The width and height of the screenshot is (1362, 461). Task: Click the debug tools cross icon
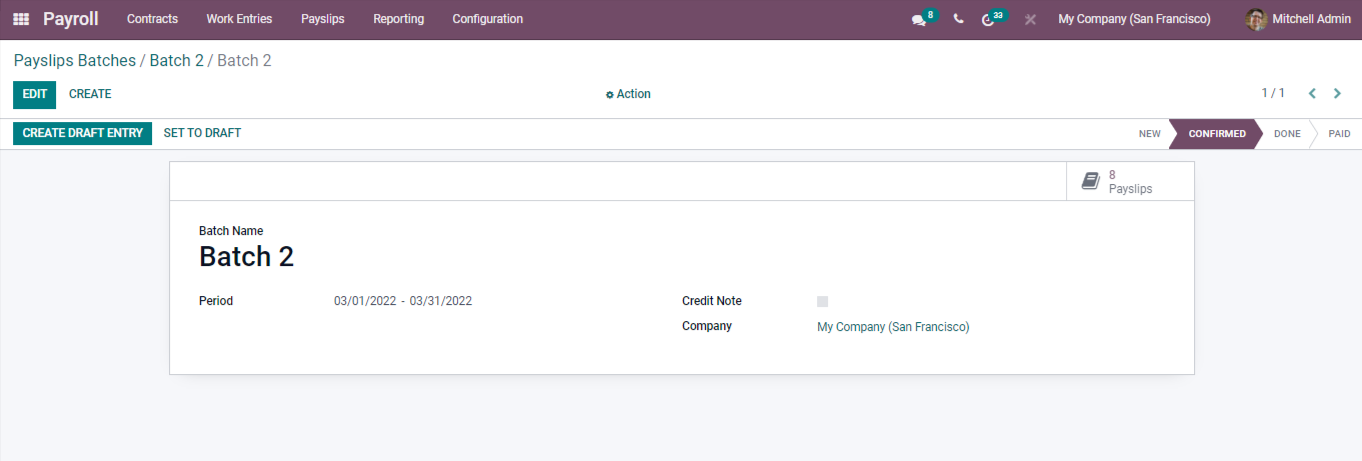tap(1030, 20)
